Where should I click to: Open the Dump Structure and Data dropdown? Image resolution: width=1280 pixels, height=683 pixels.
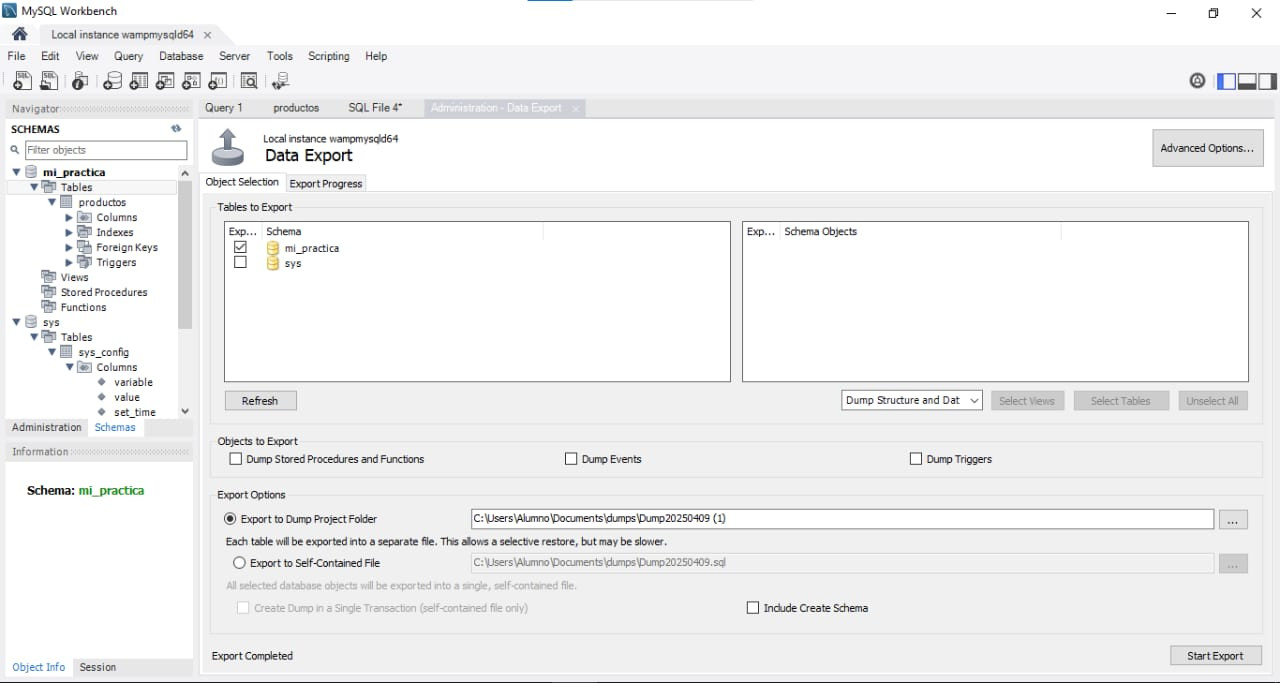coord(912,400)
